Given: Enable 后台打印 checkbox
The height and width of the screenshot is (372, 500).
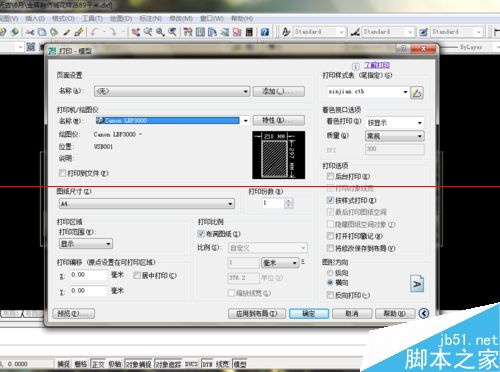Looking at the screenshot, I should [x=330, y=176].
